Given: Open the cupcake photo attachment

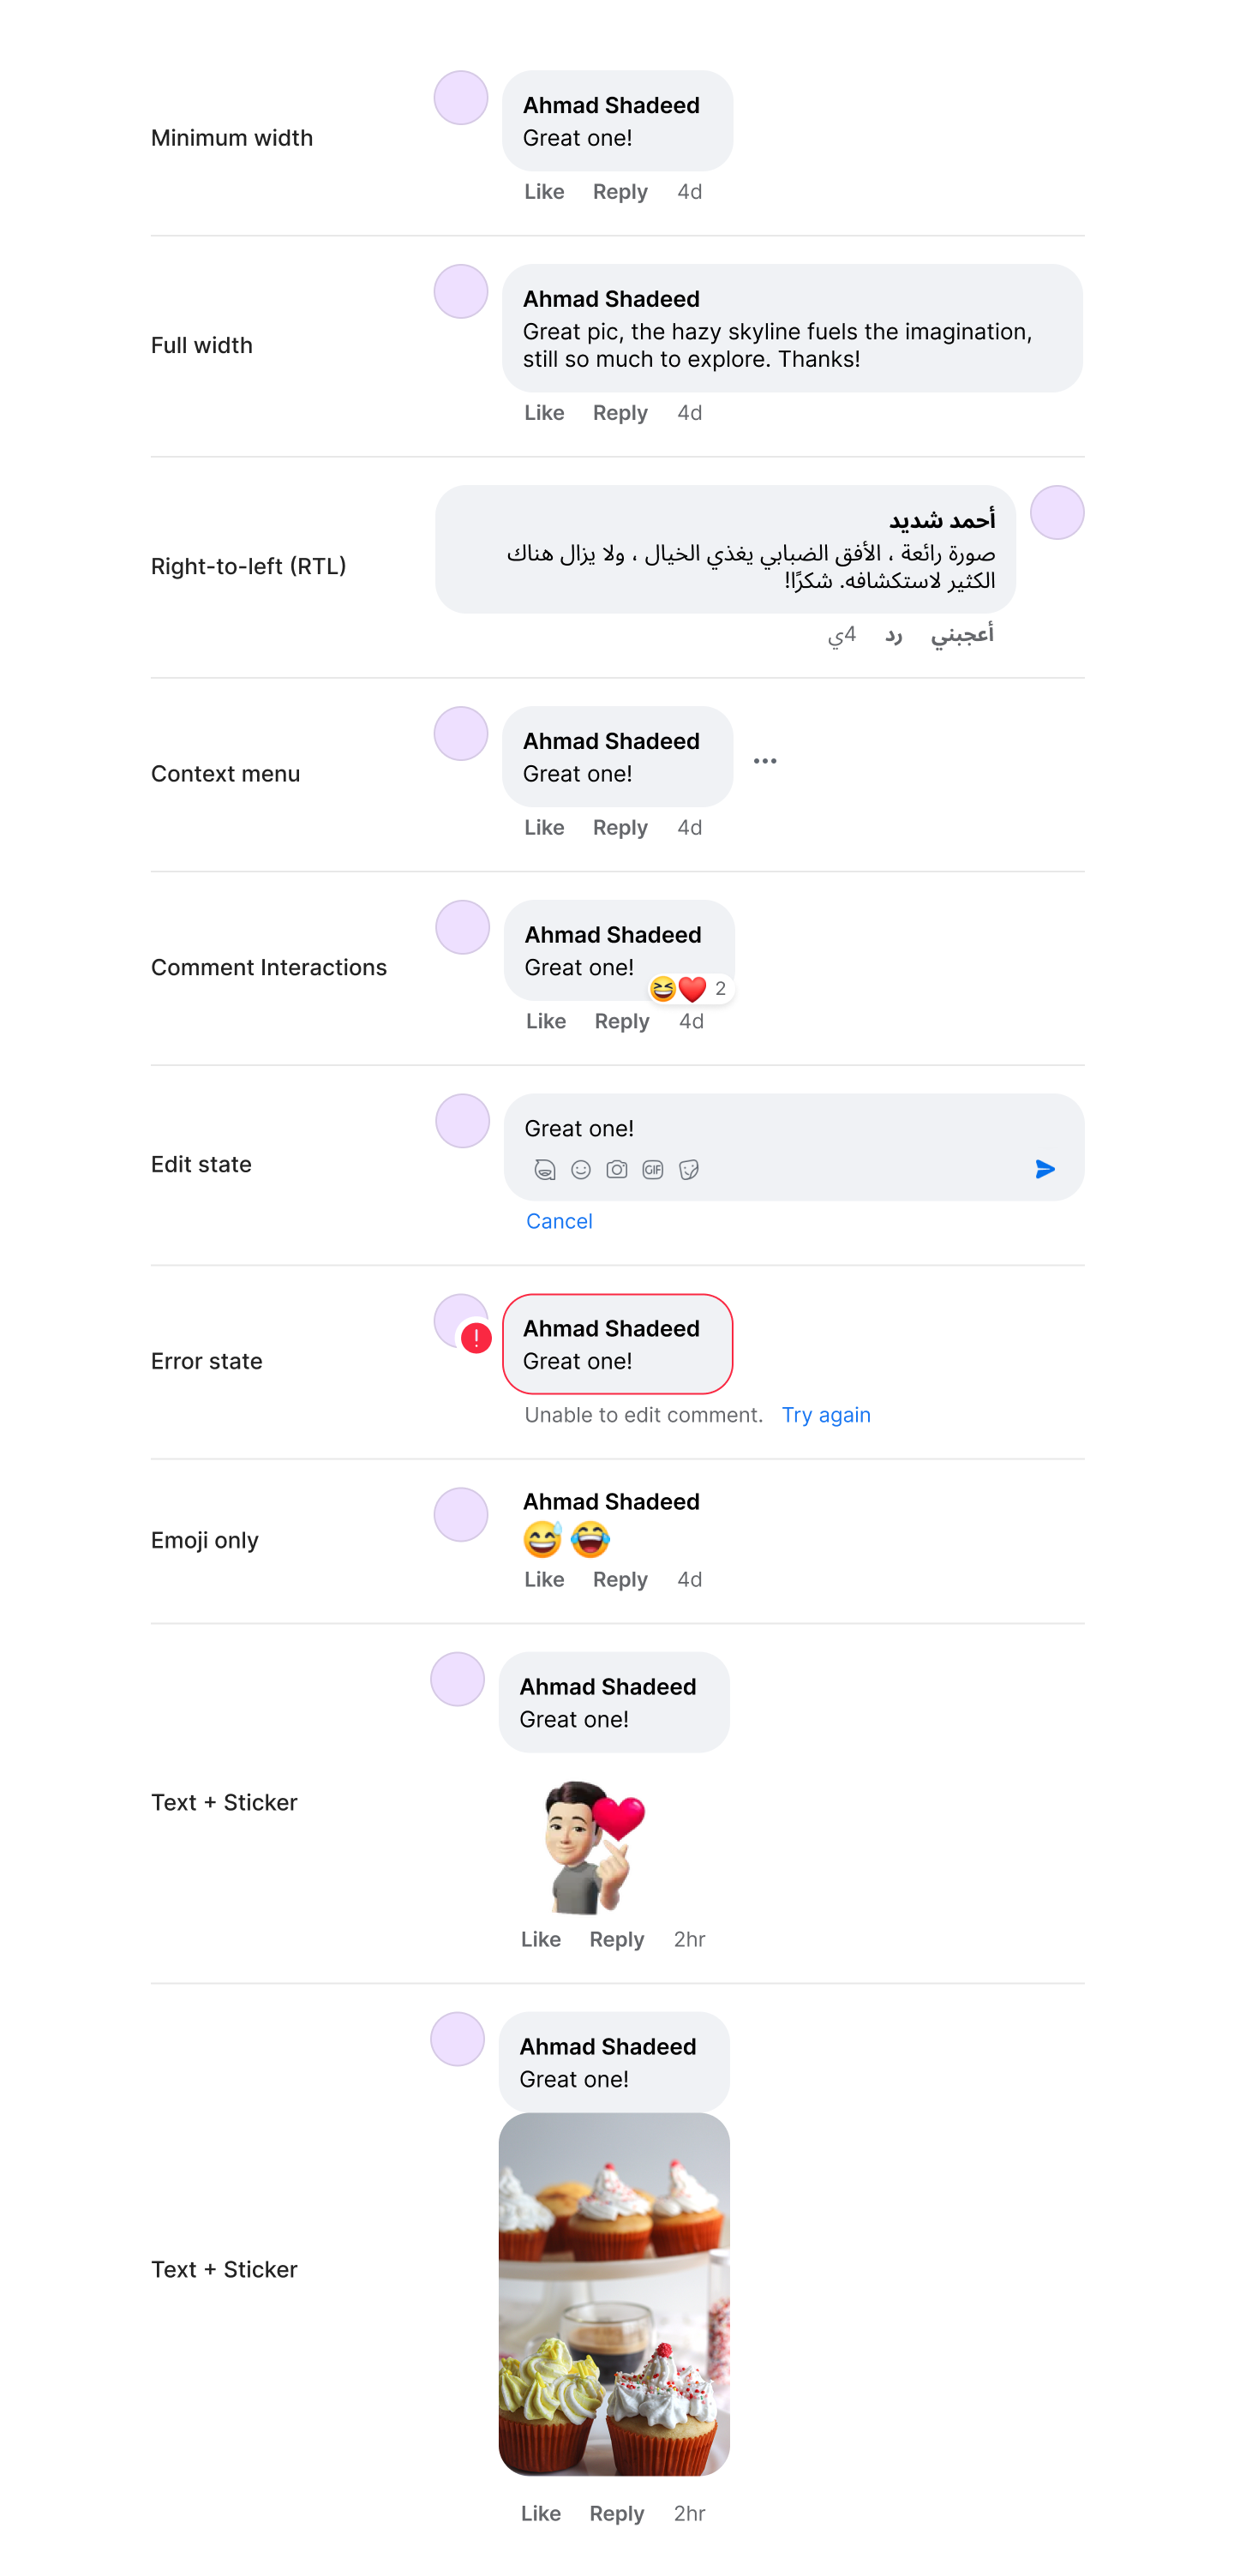Looking at the screenshot, I should [614, 2293].
